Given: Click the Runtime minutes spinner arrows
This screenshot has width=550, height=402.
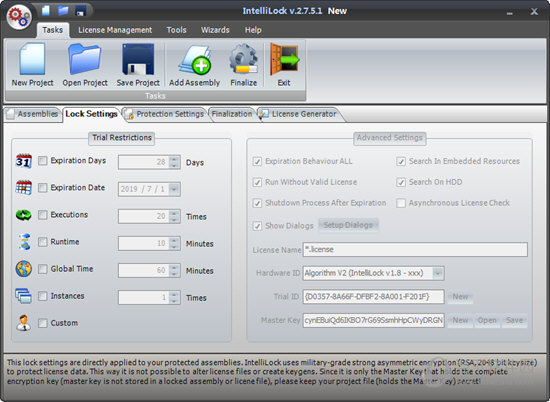Looking at the screenshot, I should pyautogui.click(x=174, y=243).
